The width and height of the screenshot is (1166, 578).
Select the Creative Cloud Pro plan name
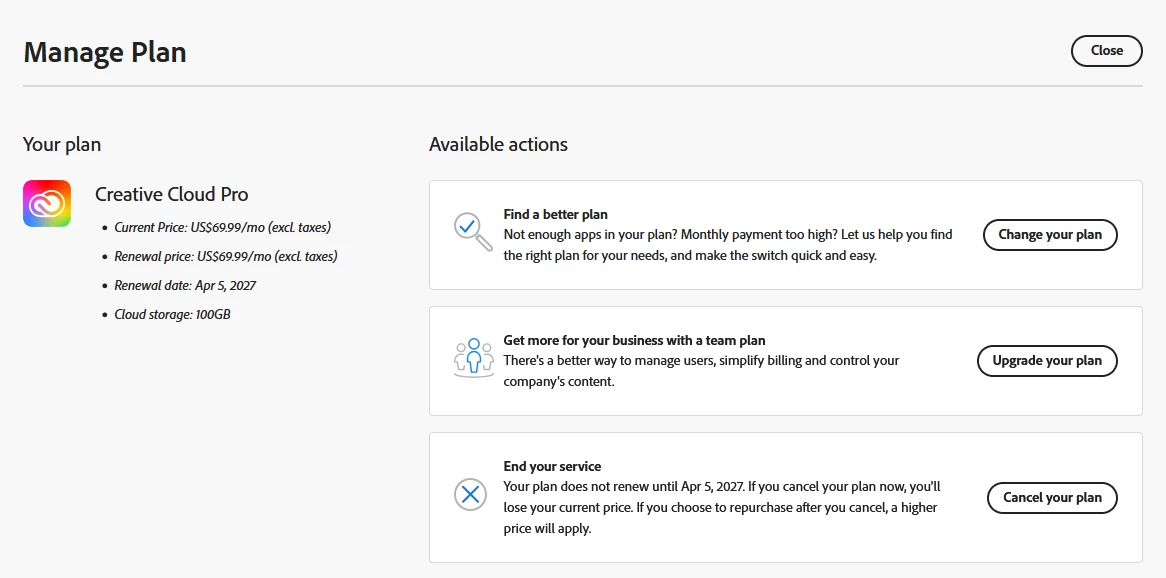pos(172,194)
